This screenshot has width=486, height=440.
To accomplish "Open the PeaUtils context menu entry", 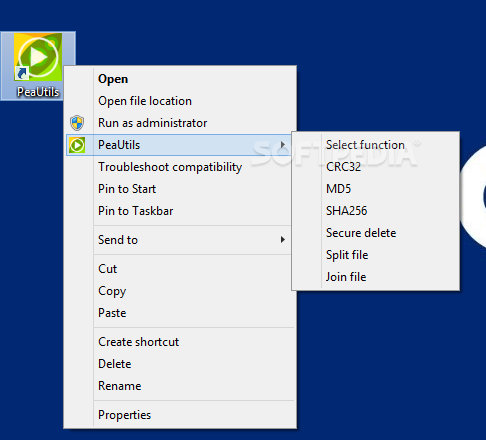I will click(x=179, y=145).
